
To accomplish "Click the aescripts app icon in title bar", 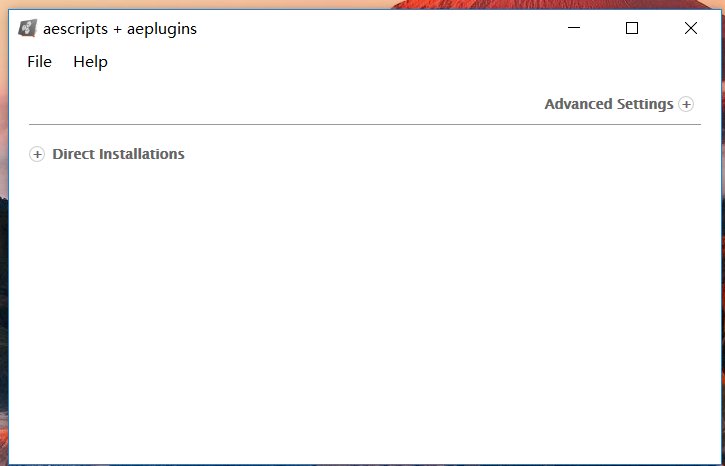I will coord(27,28).
